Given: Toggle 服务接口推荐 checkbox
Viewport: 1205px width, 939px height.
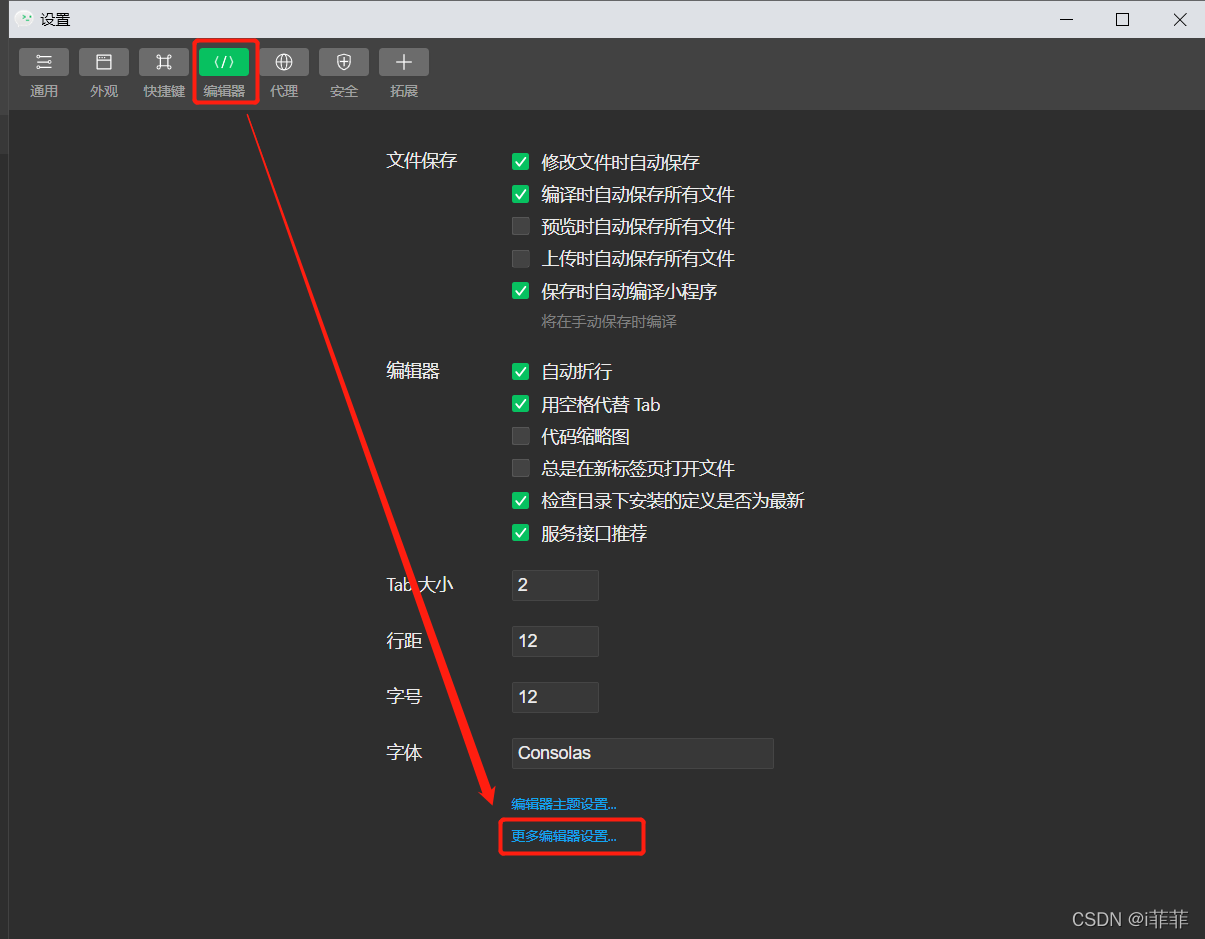Looking at the screenshot, I should [x=520, y=533].
